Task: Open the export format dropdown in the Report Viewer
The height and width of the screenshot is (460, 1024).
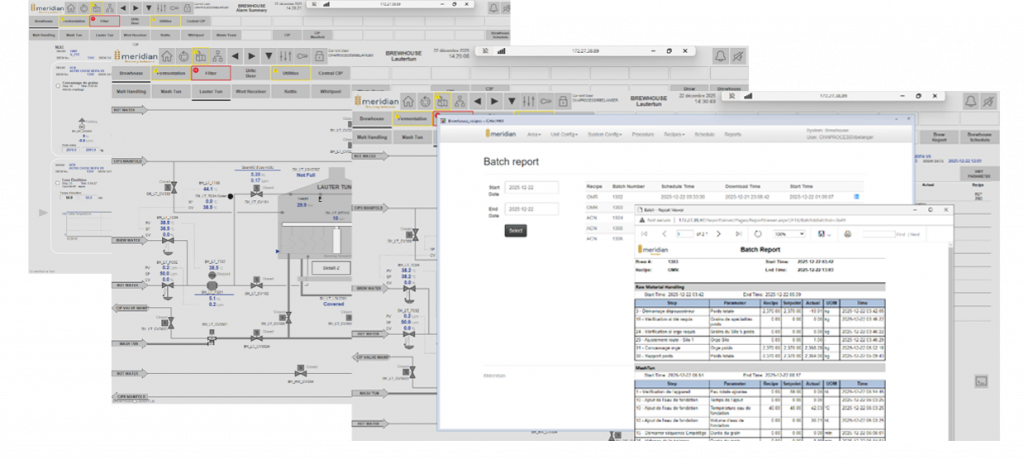Action: pos(825,233)
